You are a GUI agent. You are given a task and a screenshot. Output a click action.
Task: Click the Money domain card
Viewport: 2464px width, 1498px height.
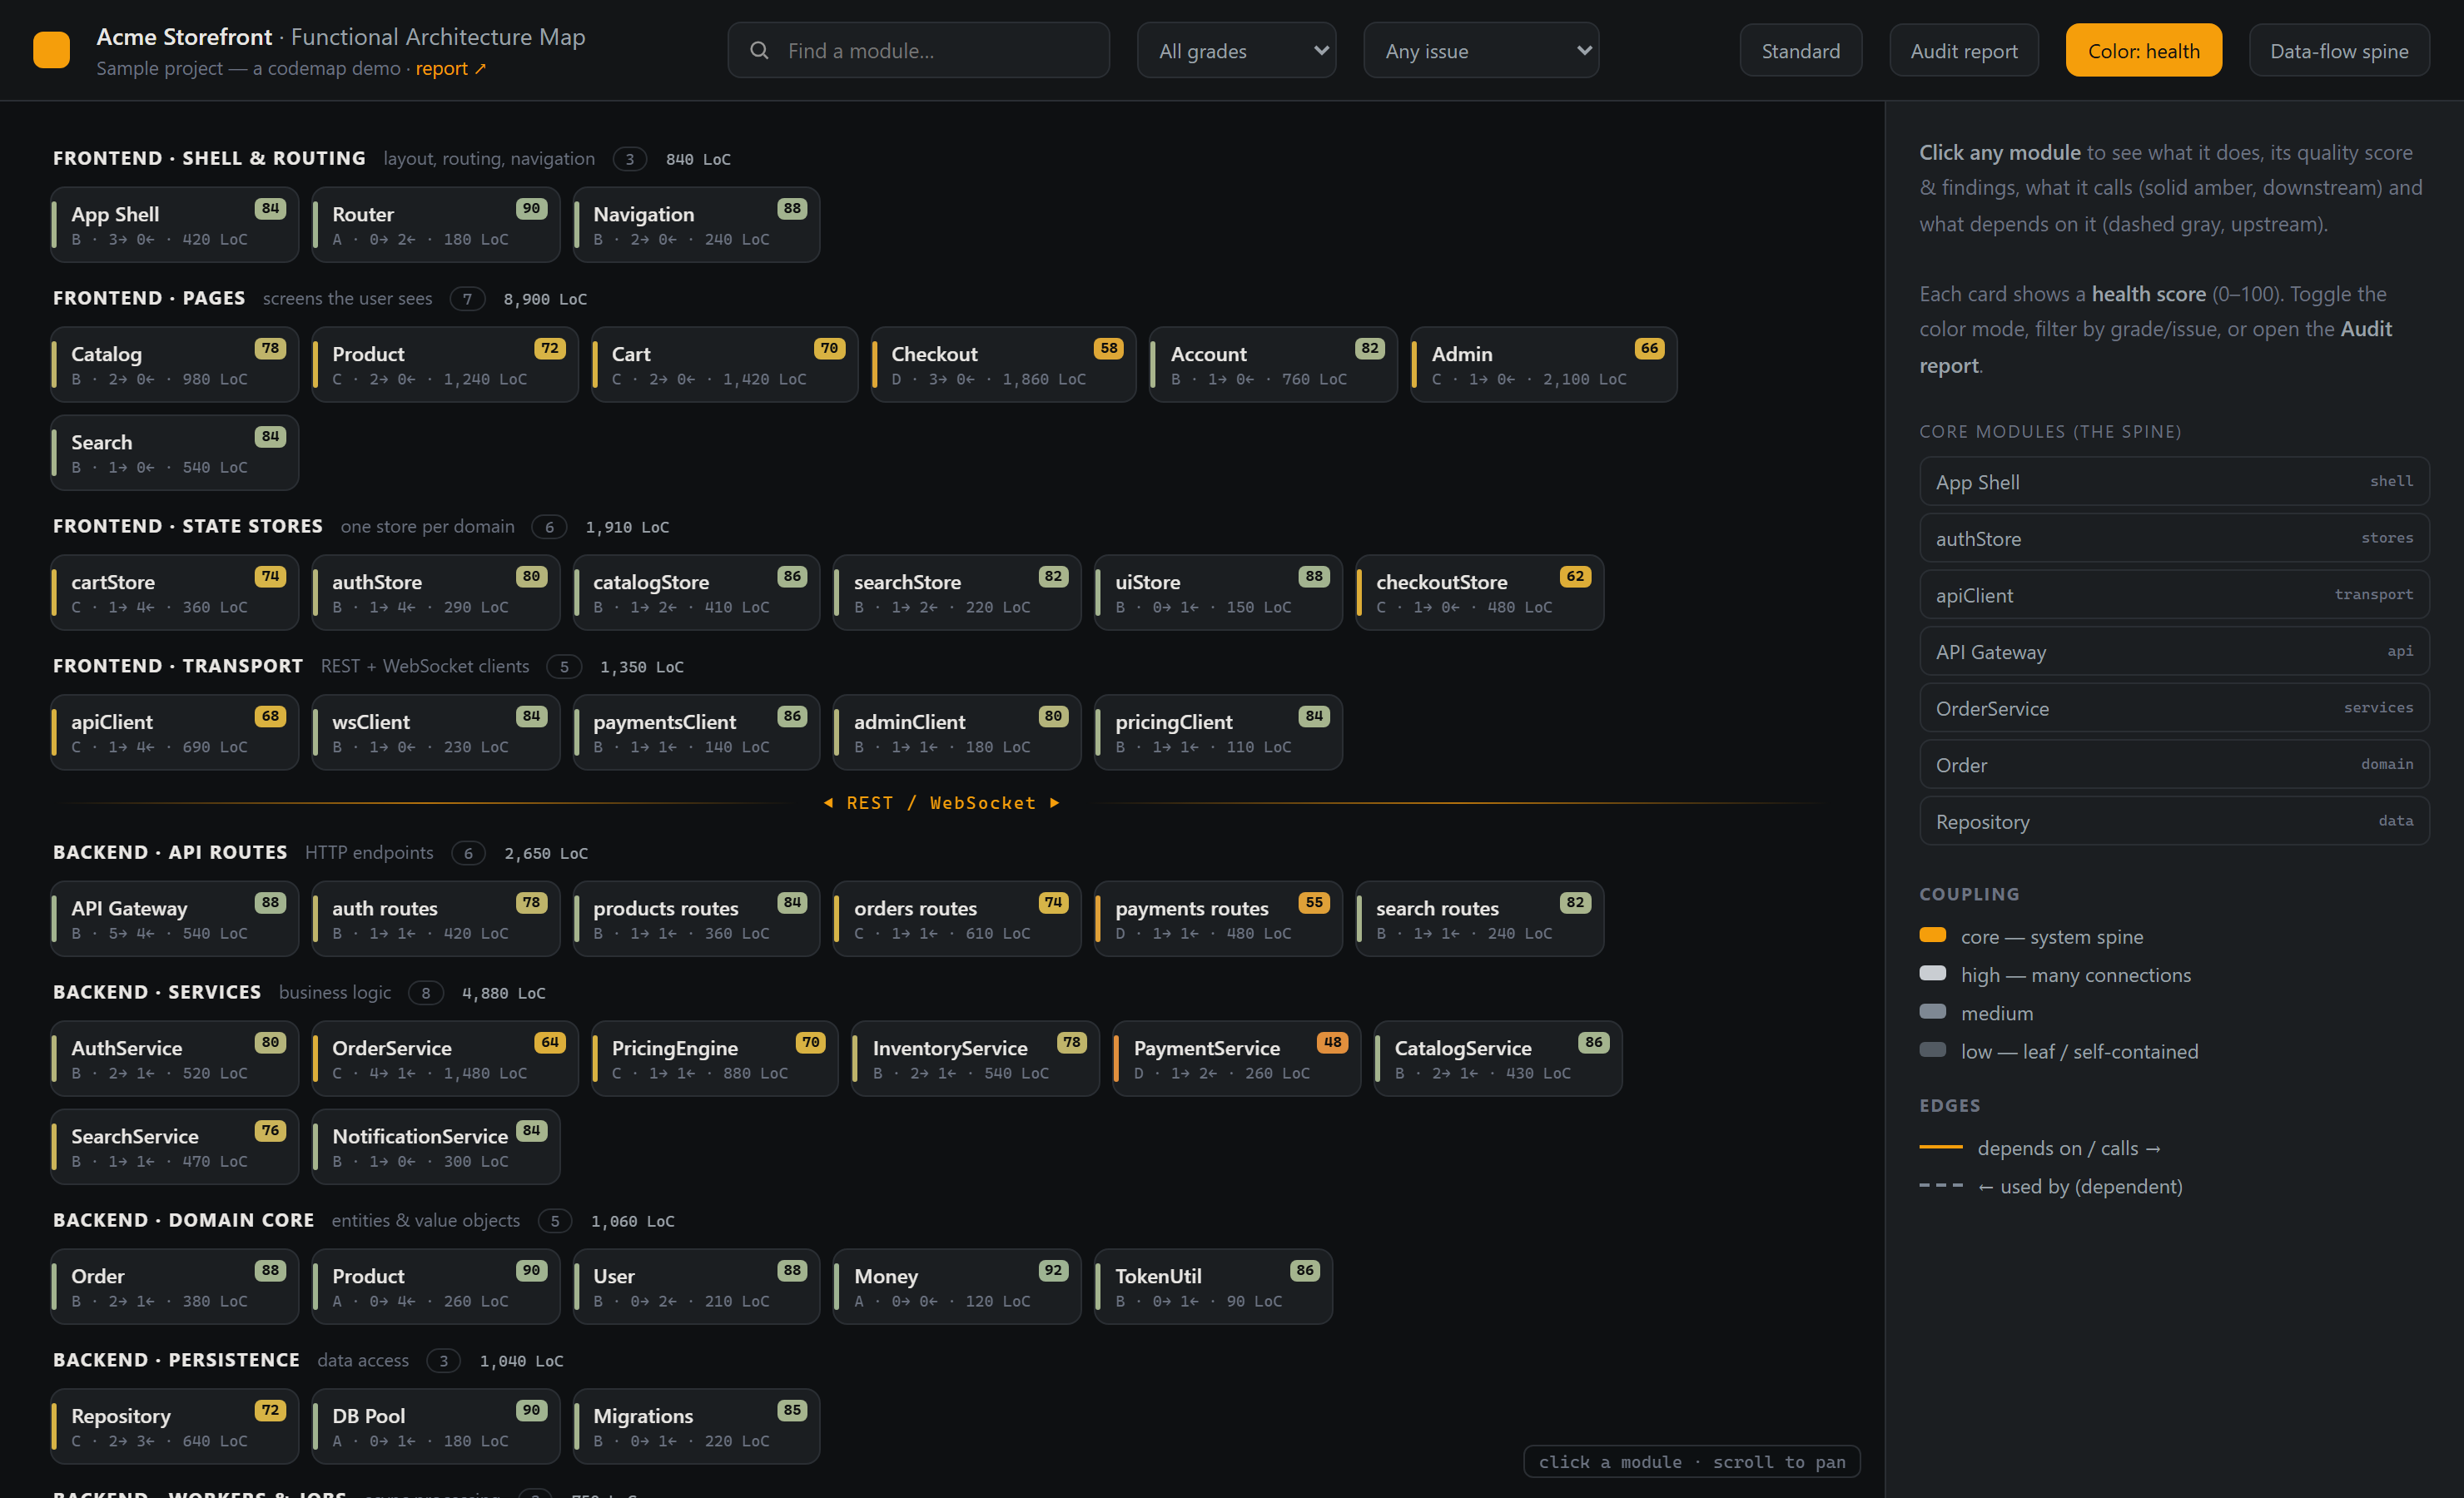(957, 1287)
